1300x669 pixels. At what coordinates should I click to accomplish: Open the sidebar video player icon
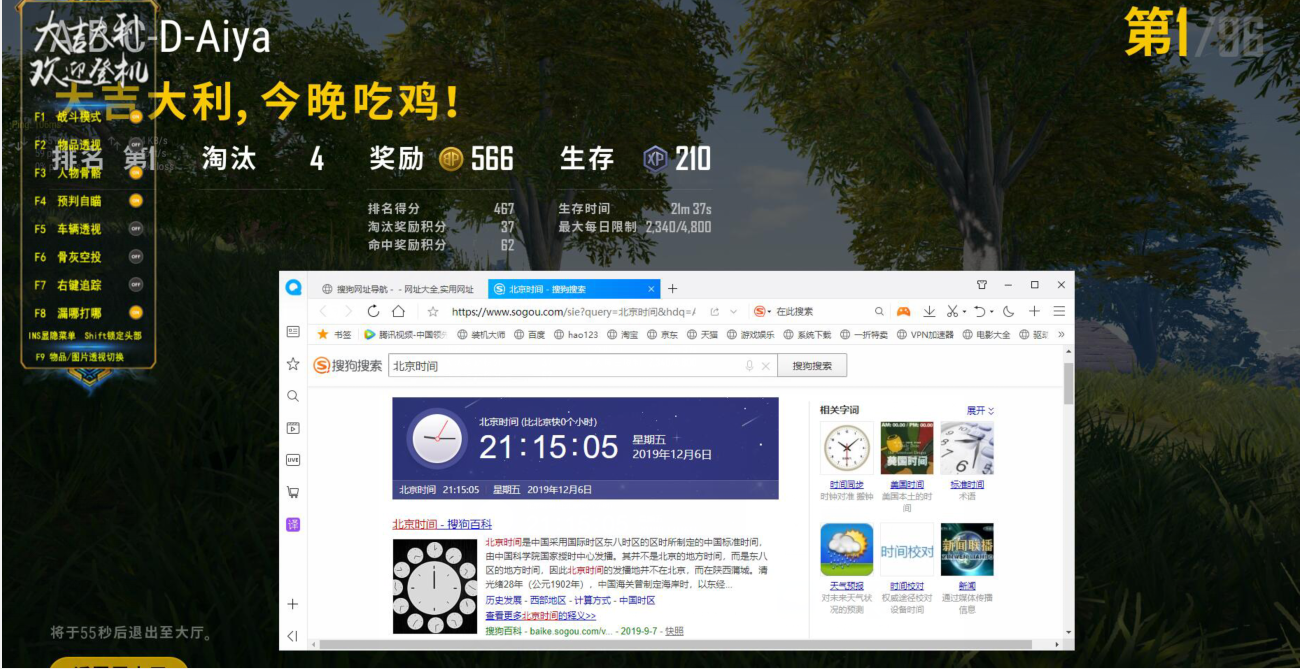tap(293, 428)
